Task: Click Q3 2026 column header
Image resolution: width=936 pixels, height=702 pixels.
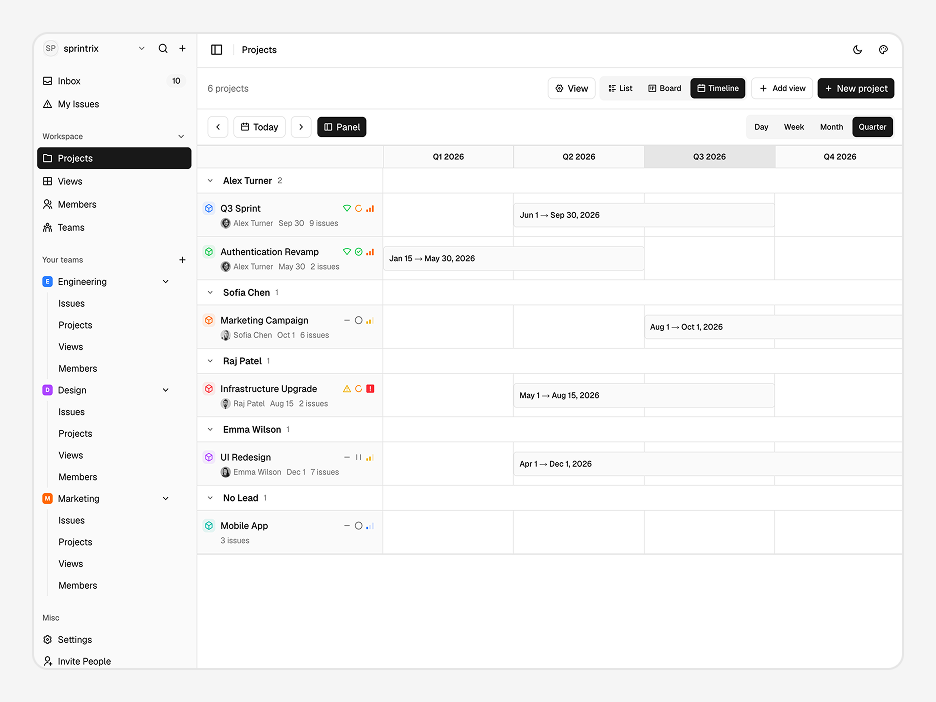Action: tap(709, 157)
